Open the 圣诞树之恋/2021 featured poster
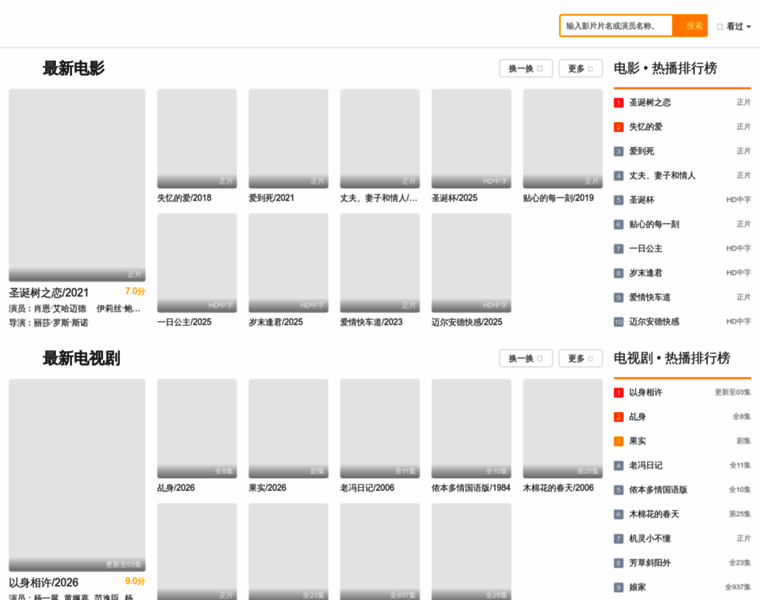The image size is (760, 600). point(77,185)
